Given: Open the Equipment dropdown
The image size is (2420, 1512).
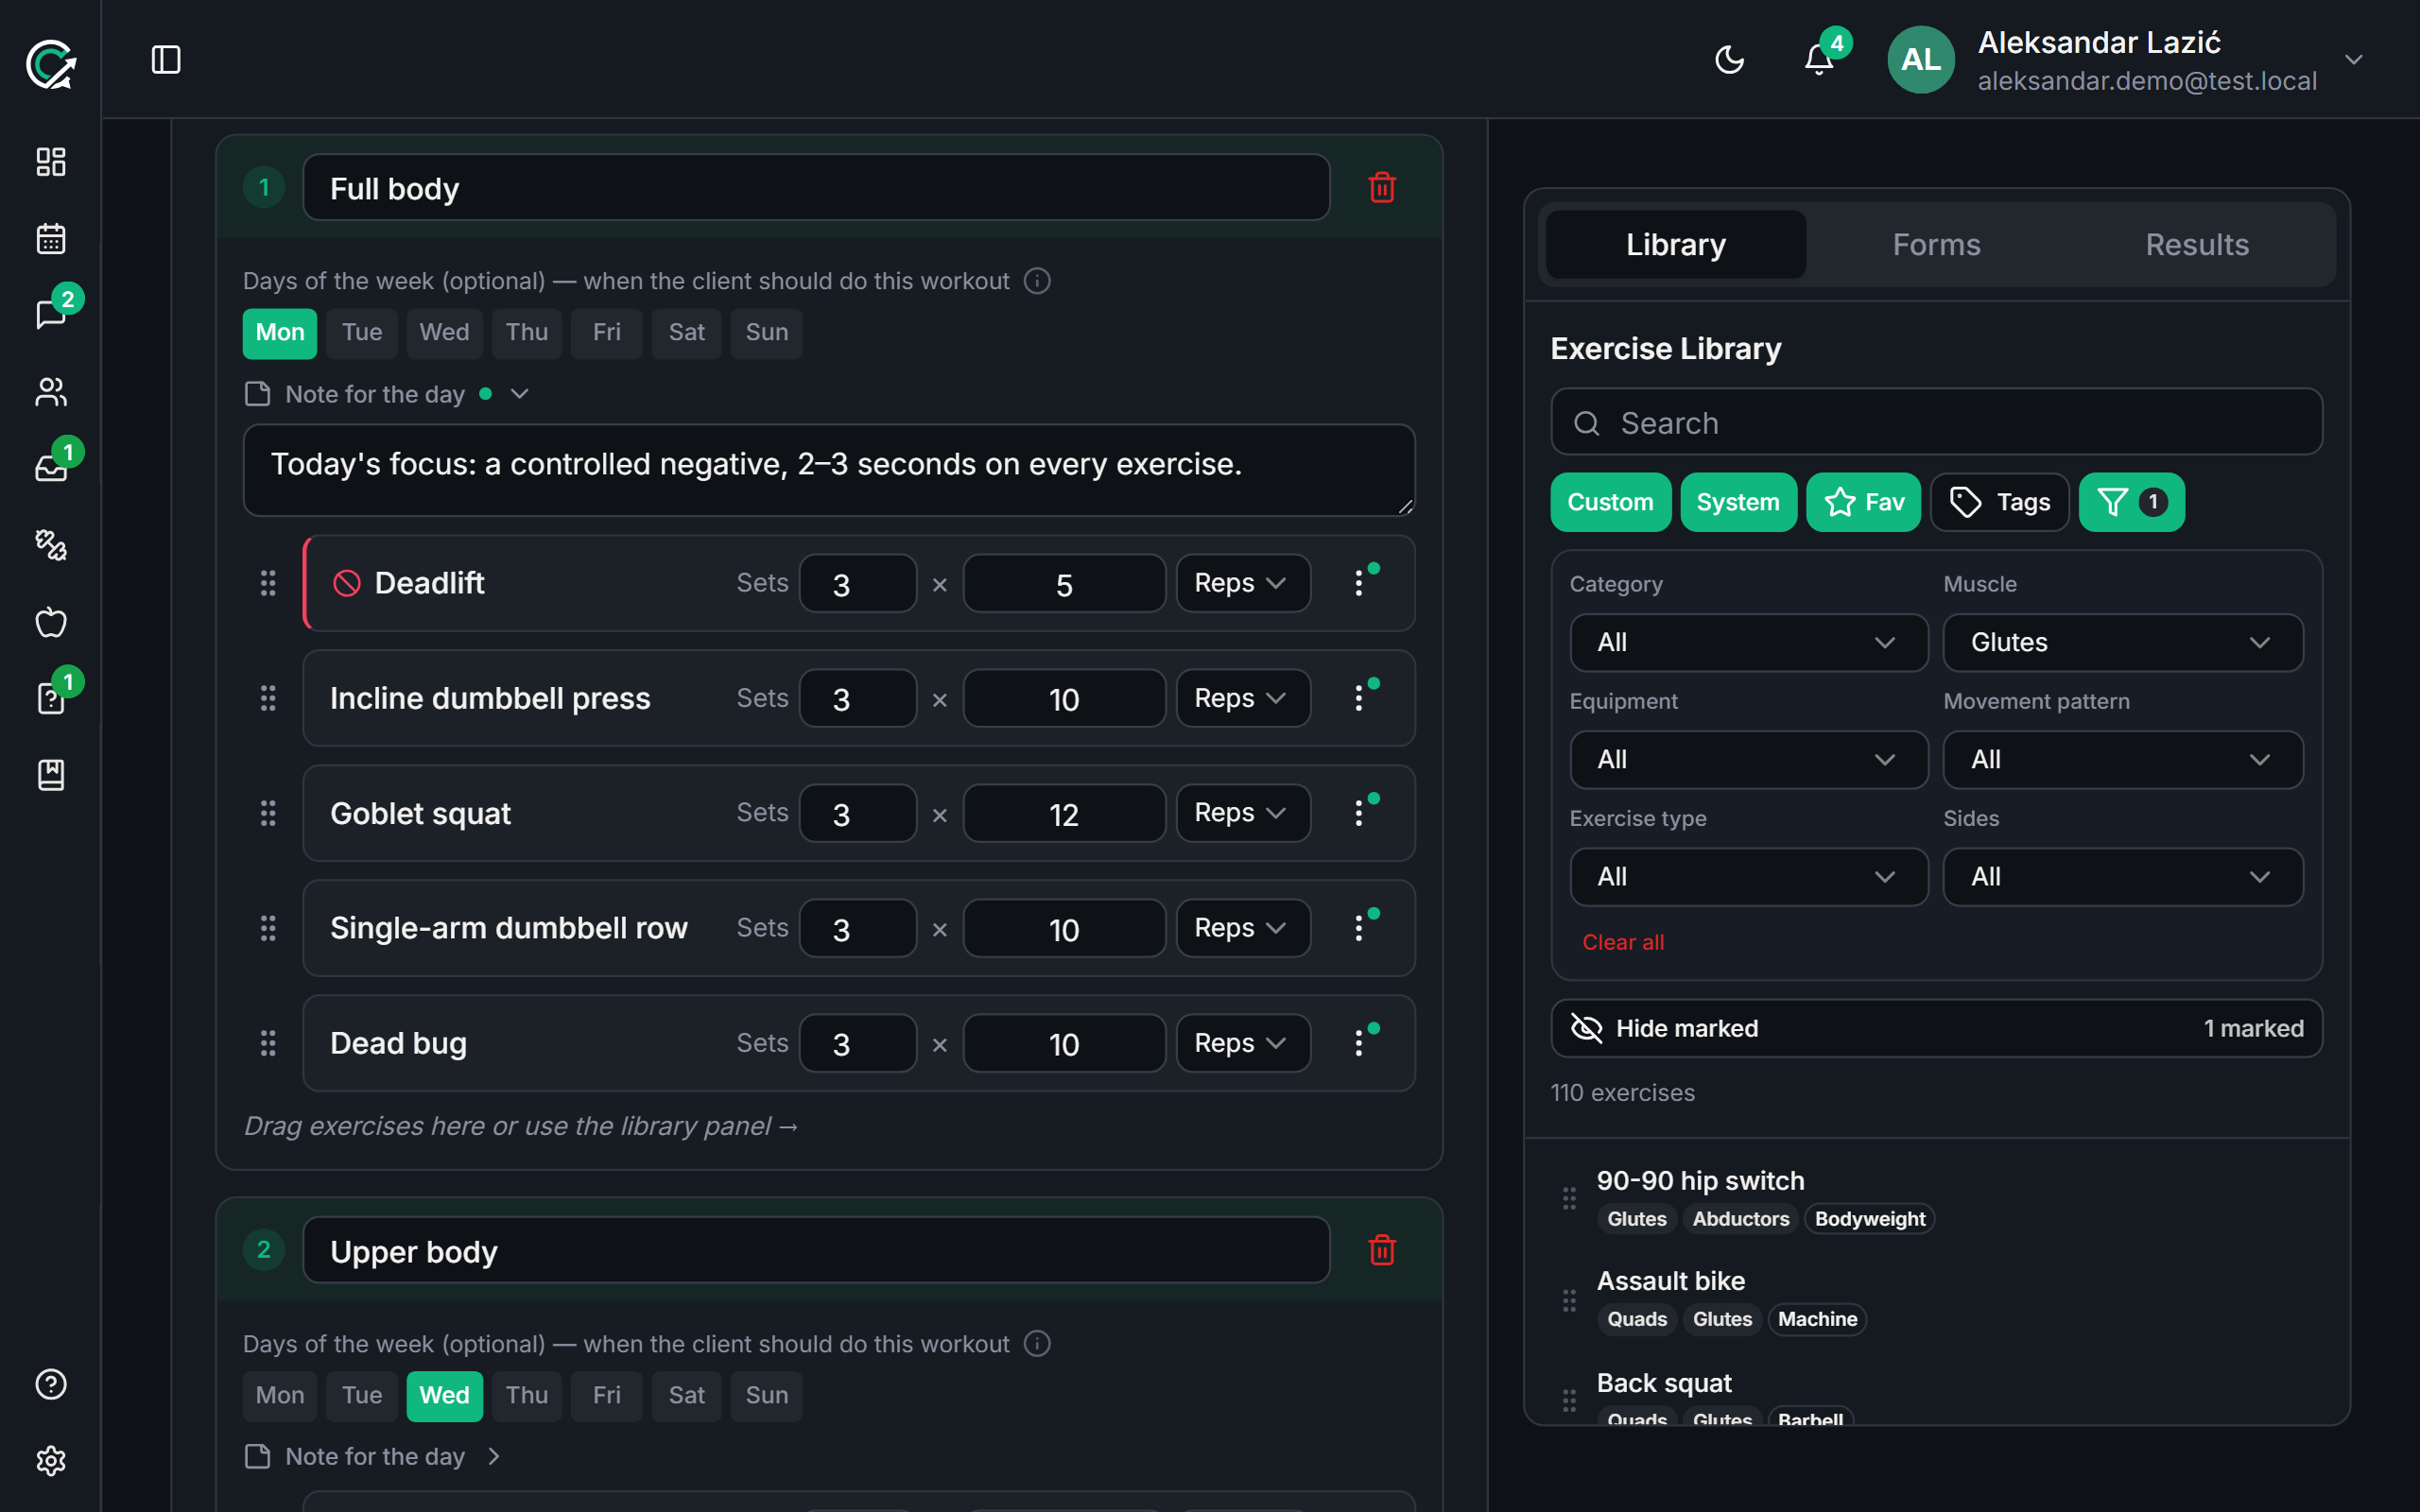Looking at the screenshot, I should [1748, 760].
